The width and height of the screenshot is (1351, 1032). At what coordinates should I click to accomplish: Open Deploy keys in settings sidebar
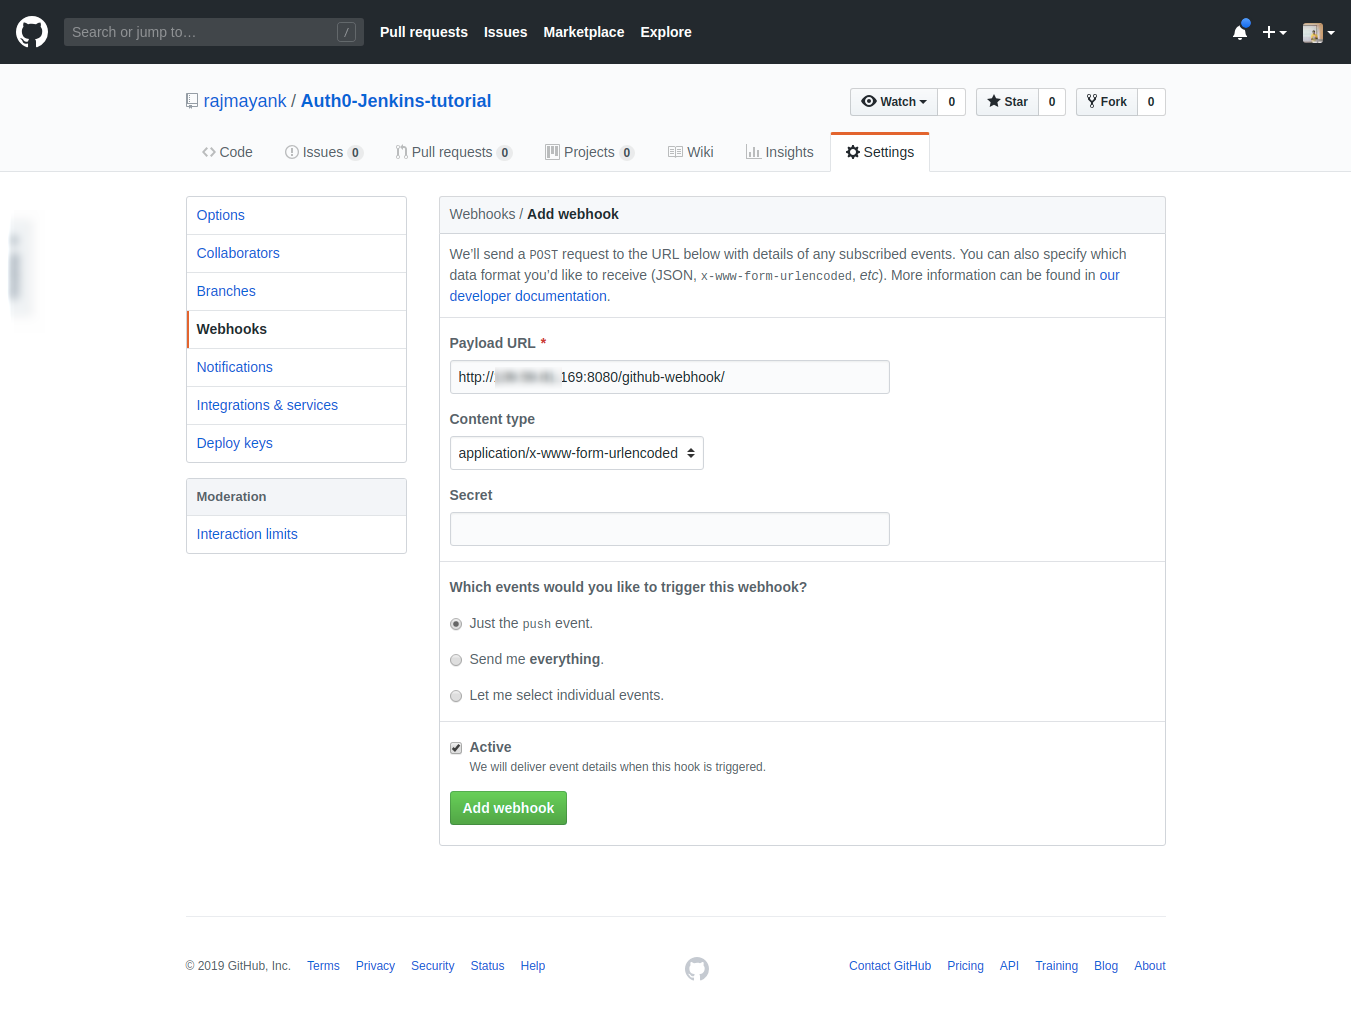click(x=296, y=443)
